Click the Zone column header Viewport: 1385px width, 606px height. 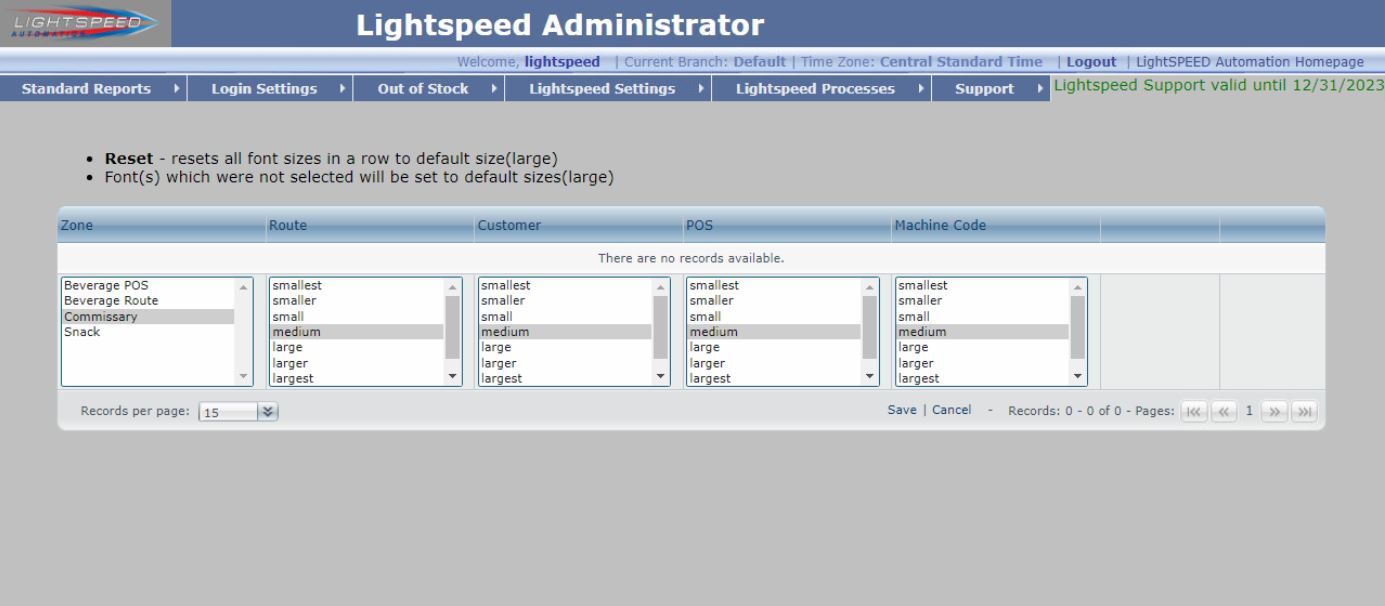tap(162, 226)
